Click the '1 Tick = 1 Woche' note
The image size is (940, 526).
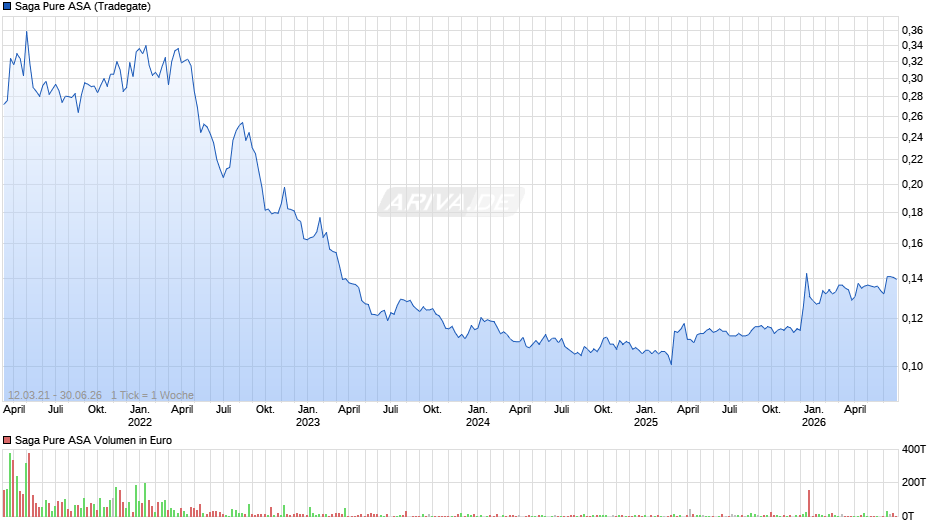pyautogui.click(x=152, y=395)
